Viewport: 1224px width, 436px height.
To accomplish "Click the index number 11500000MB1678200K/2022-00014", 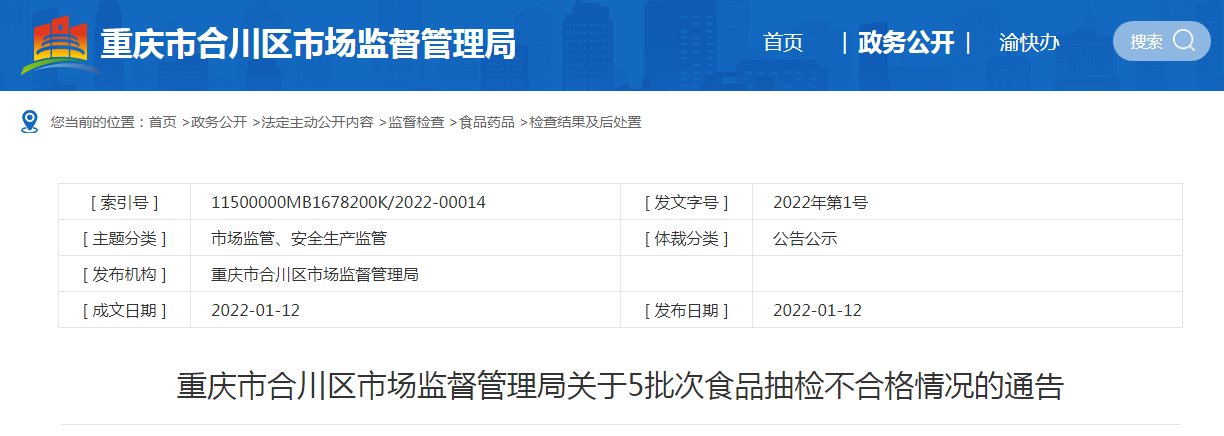I will pos(348,202).
